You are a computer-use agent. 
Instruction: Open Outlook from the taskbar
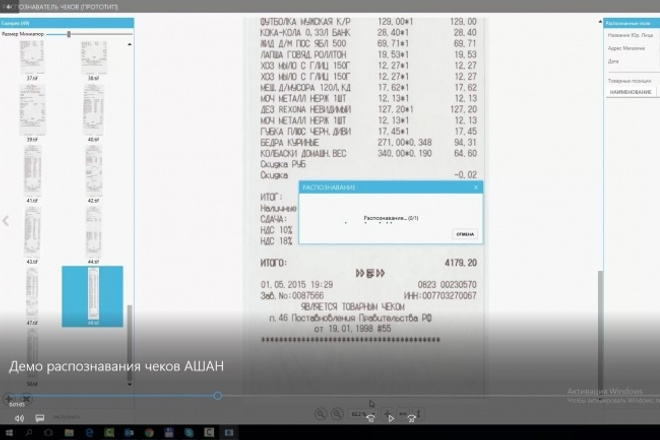[129, 432]
